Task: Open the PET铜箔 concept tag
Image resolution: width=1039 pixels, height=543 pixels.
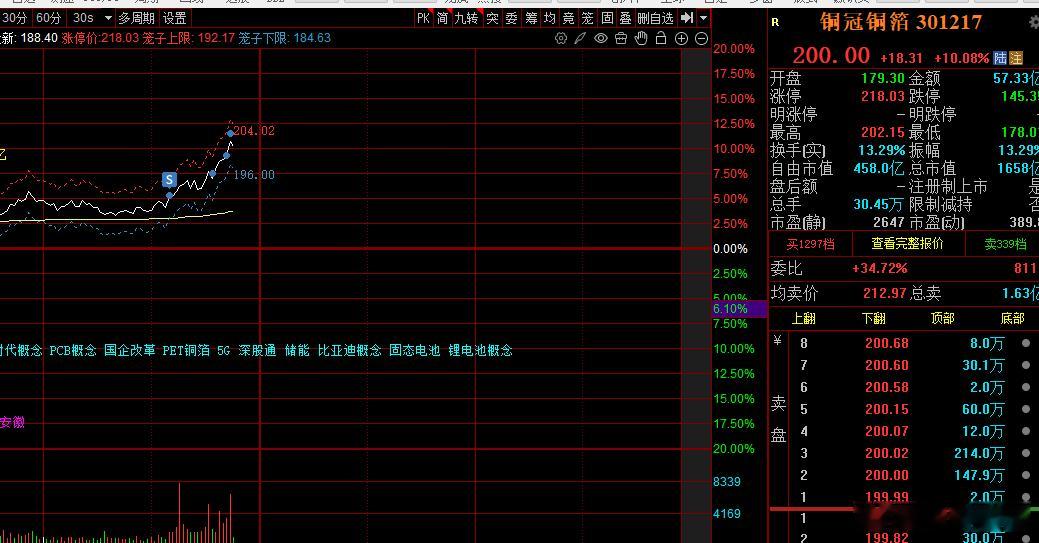Action: point(186,350)
